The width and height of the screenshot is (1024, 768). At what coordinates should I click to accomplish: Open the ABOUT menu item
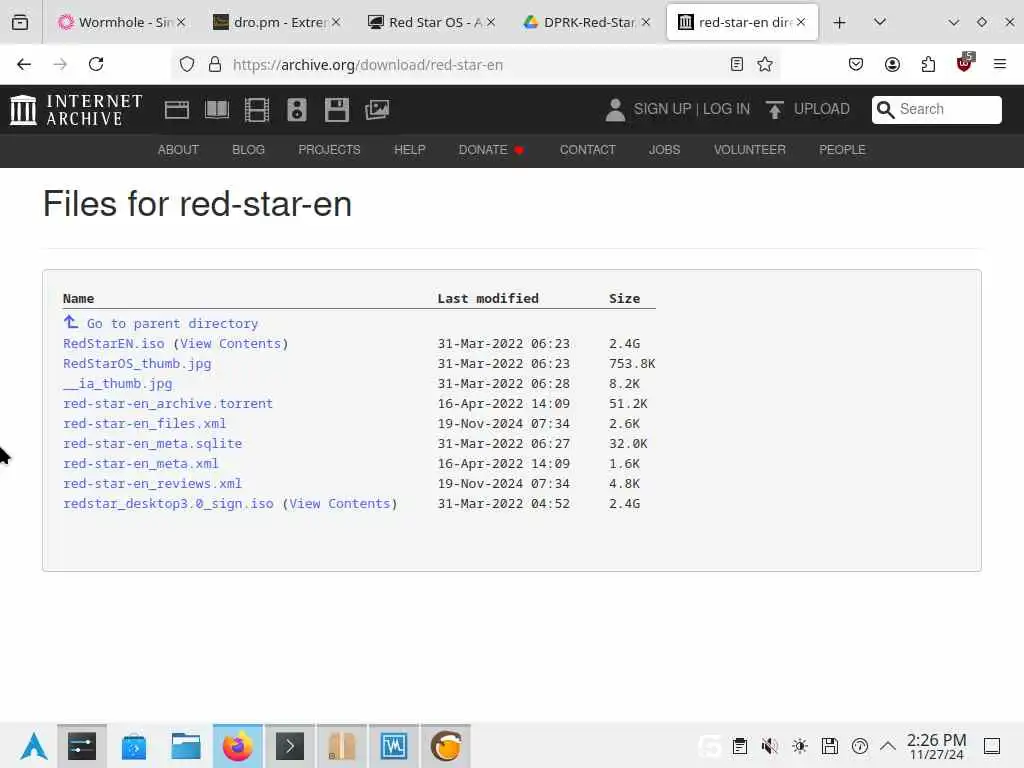point(178,150)
